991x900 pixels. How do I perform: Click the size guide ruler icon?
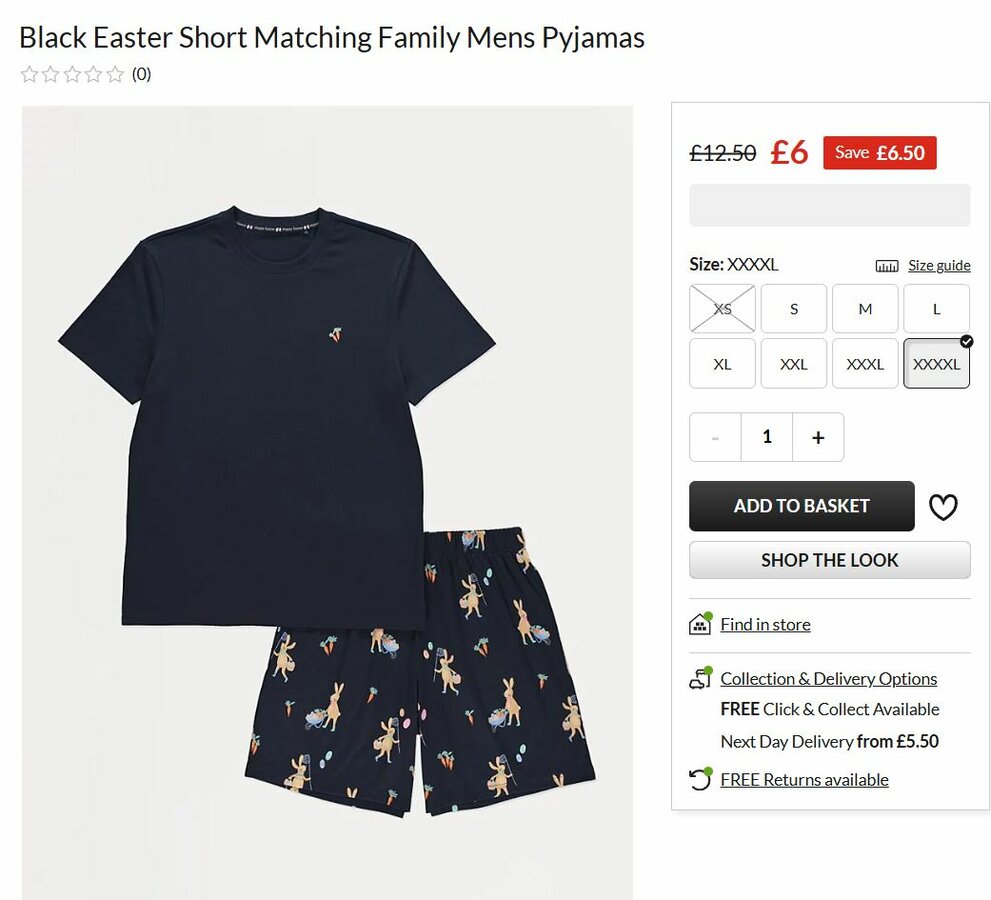pos(887,266)
